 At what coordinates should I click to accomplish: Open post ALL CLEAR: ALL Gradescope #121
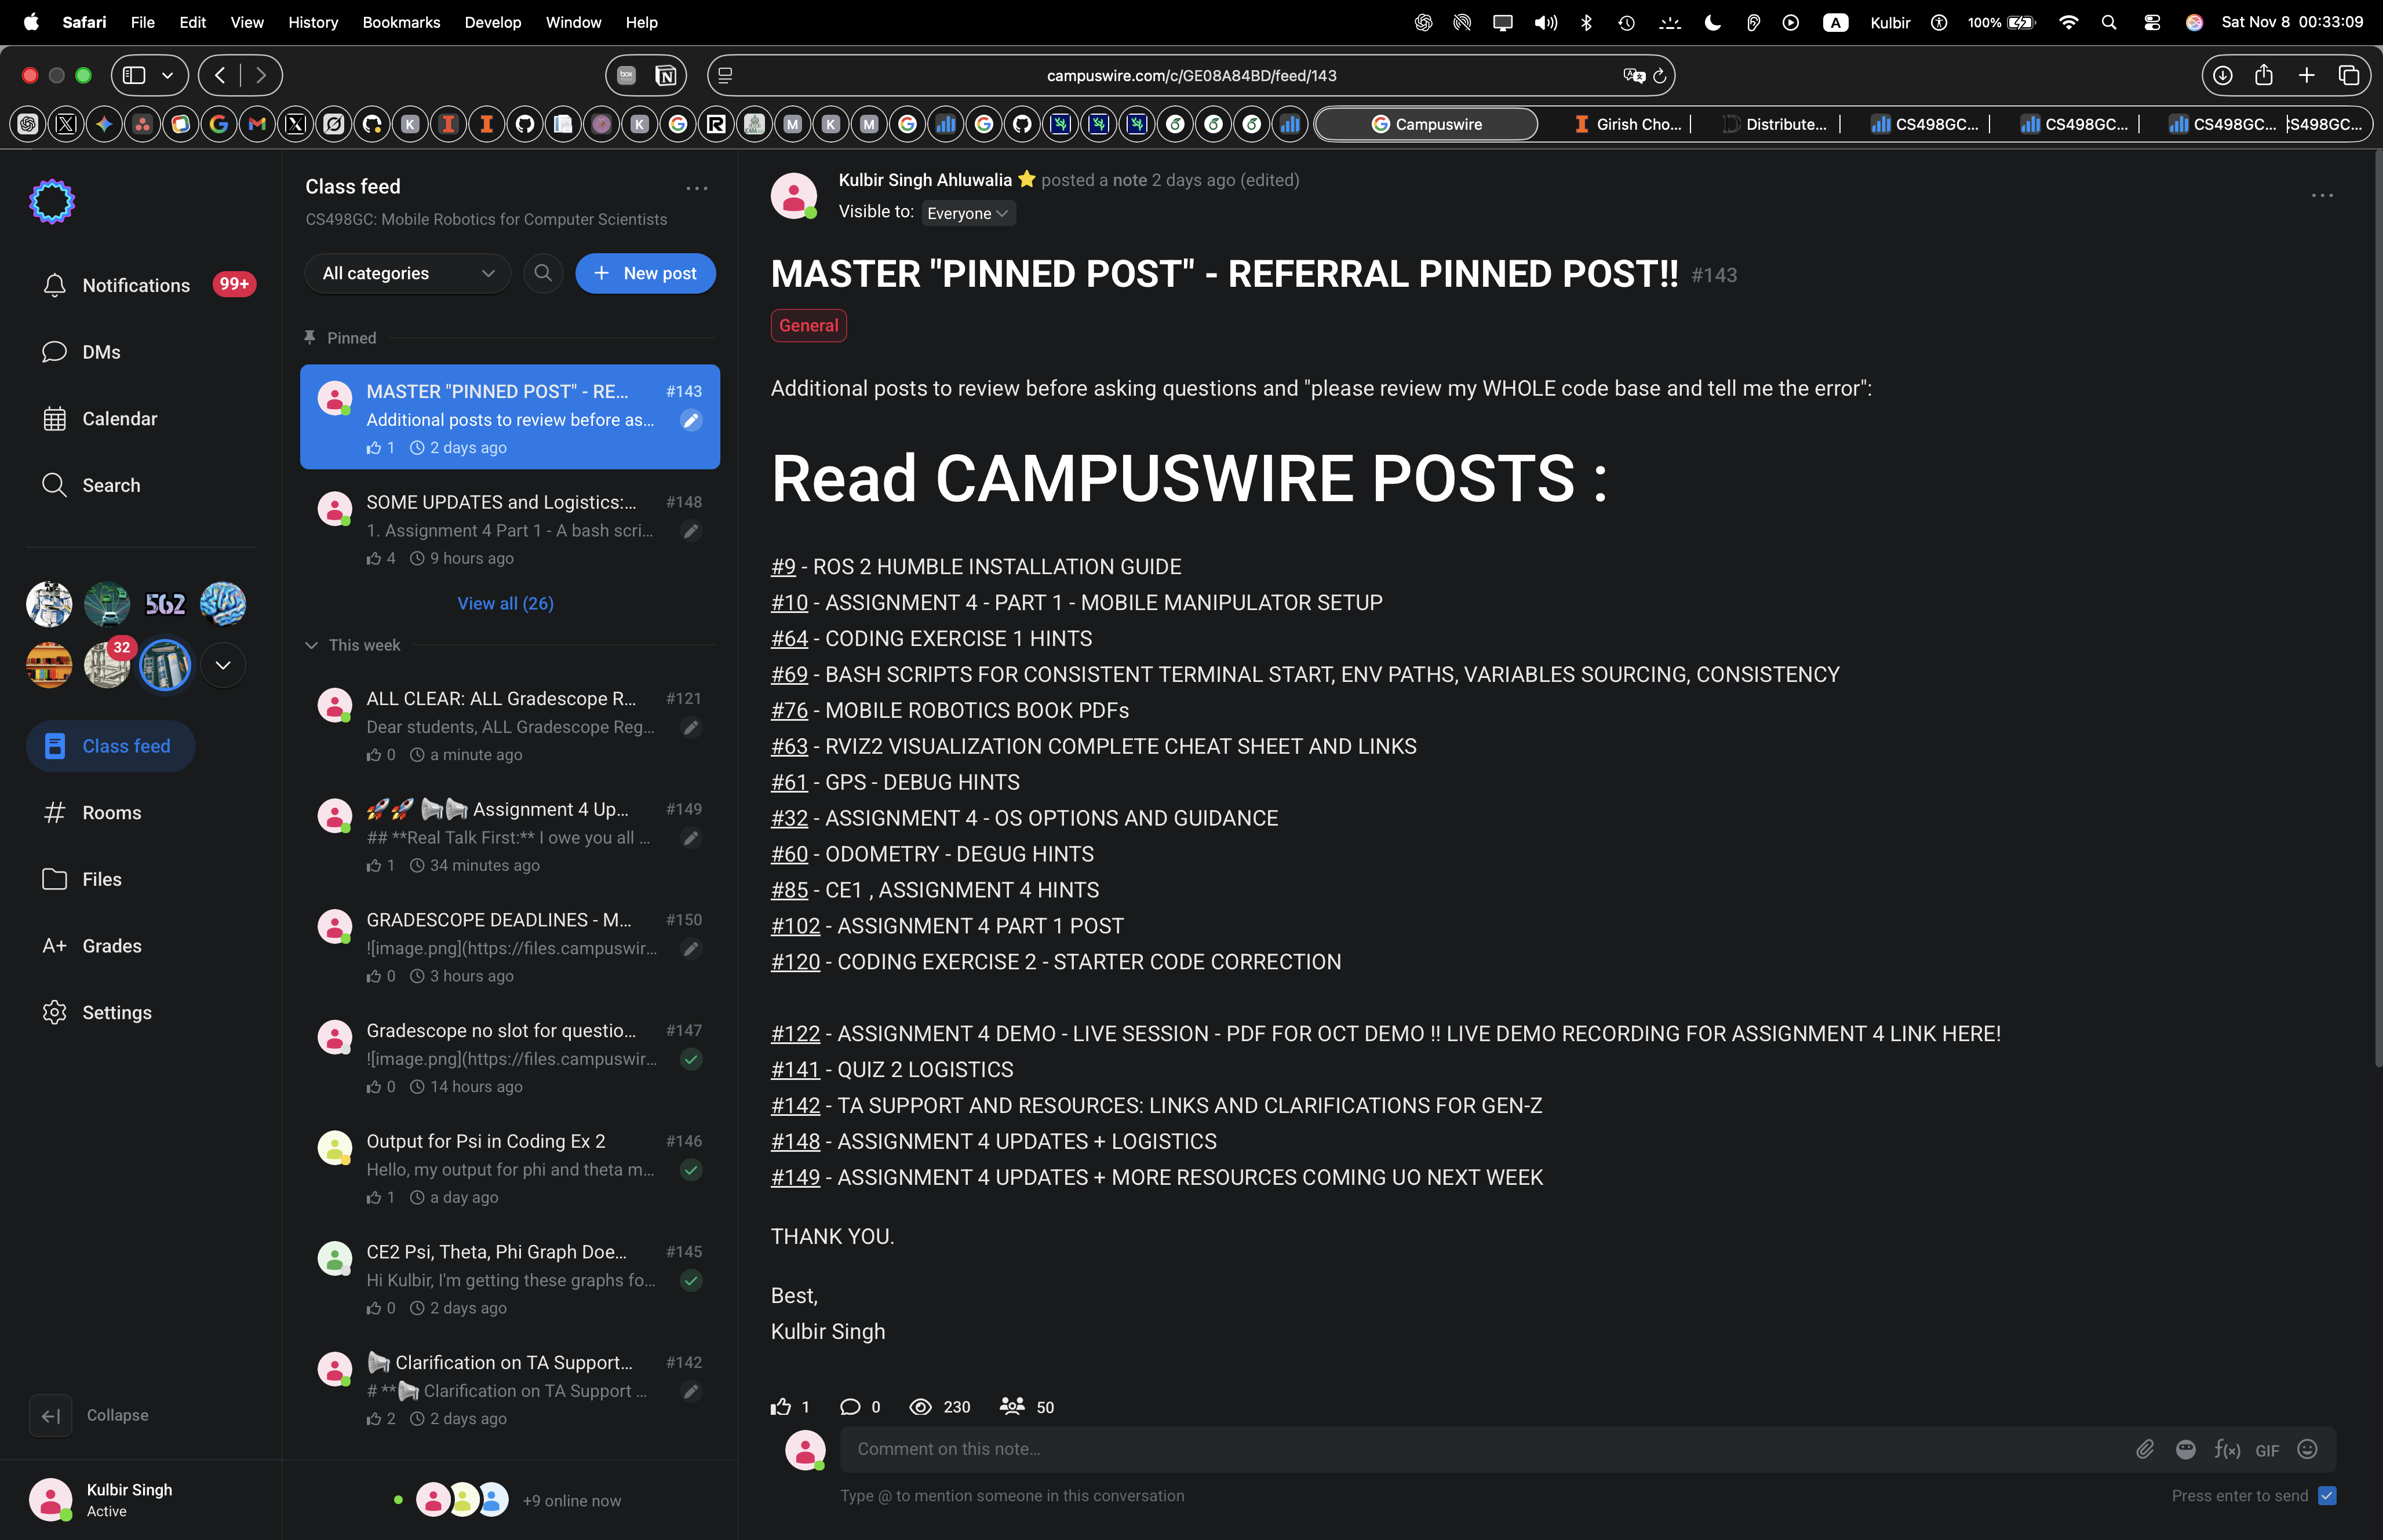510,726
